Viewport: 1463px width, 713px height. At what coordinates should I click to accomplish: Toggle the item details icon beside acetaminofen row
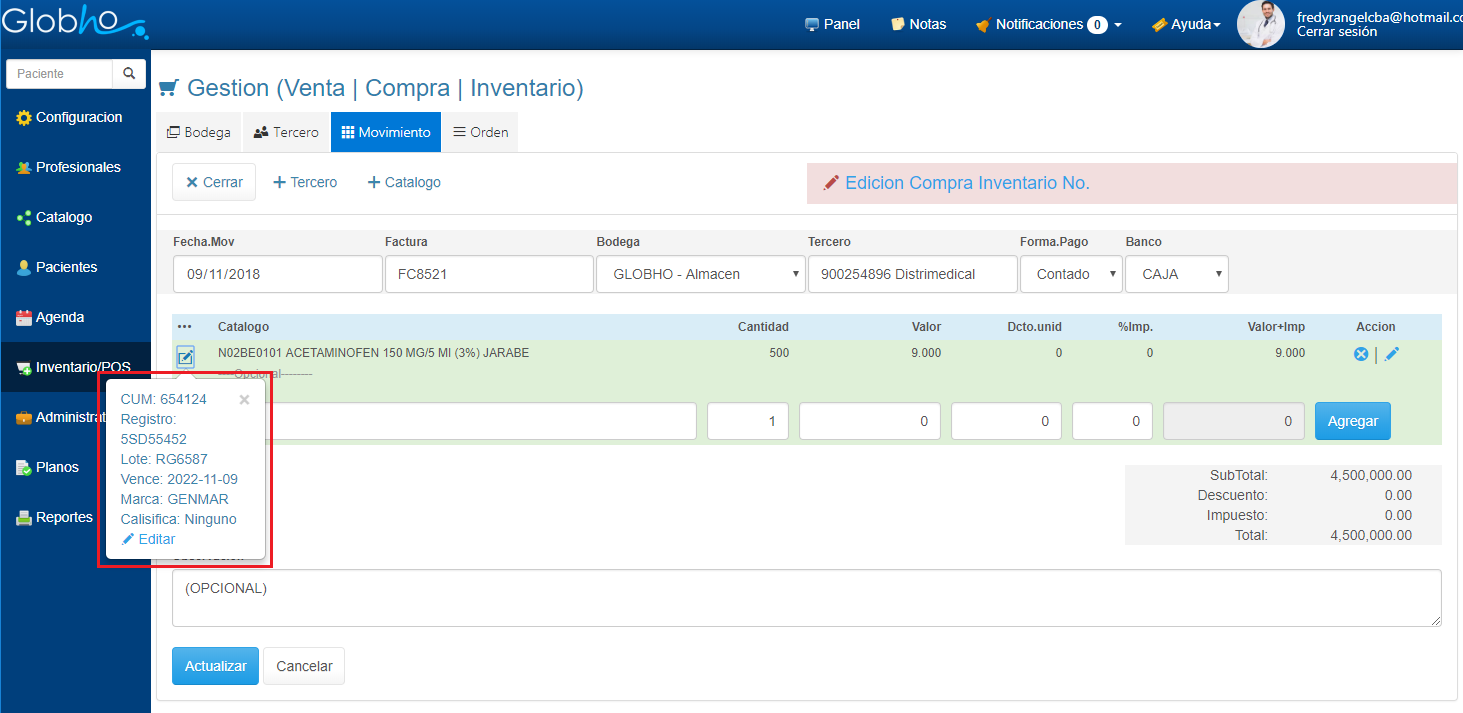pyautogui.click(x=186, y=357)
